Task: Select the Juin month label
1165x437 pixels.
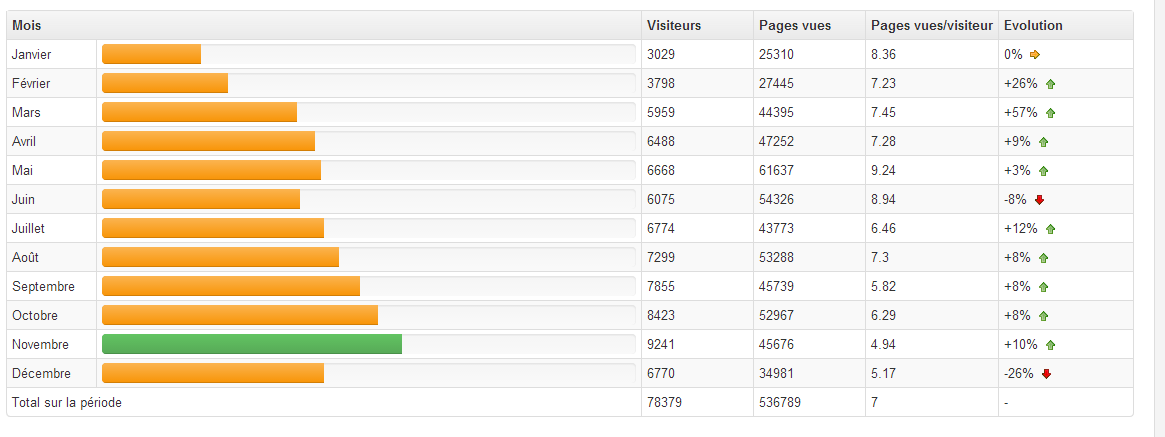Action: coord(23,199)
